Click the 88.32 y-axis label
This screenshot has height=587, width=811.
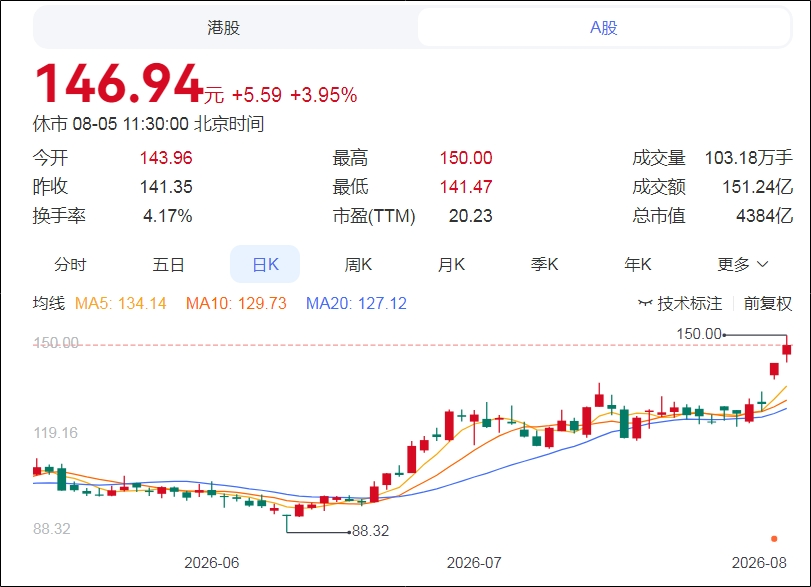pos(52,529)
